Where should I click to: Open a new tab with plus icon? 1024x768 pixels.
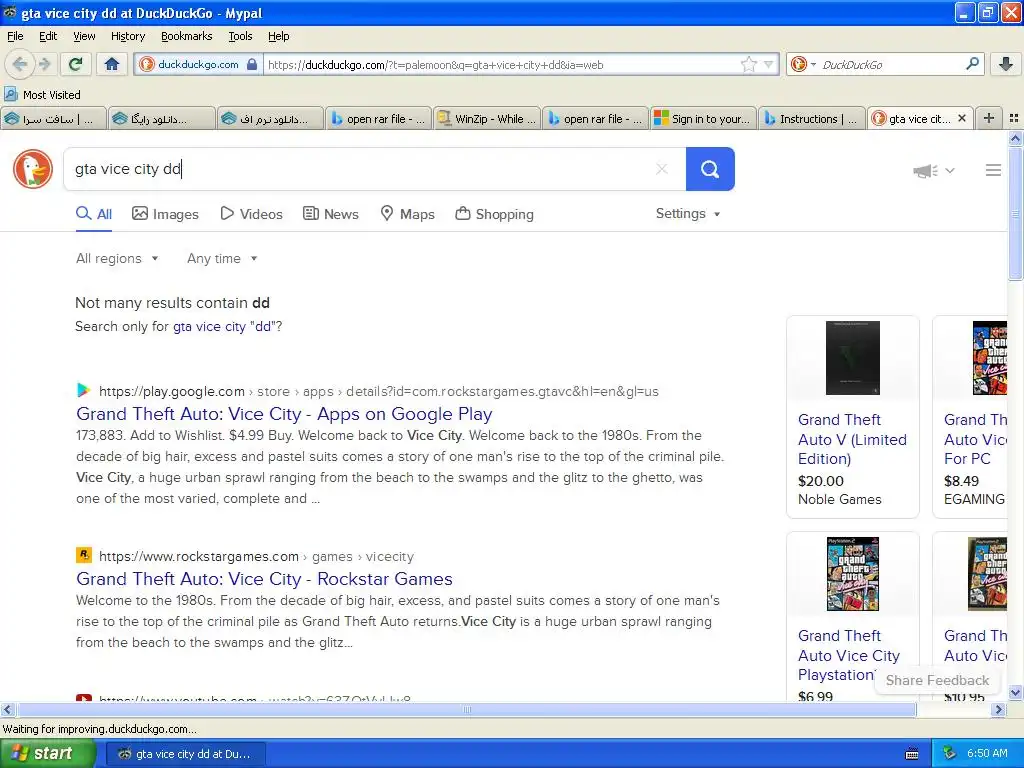pyautogui.click(x=989, y=118)
